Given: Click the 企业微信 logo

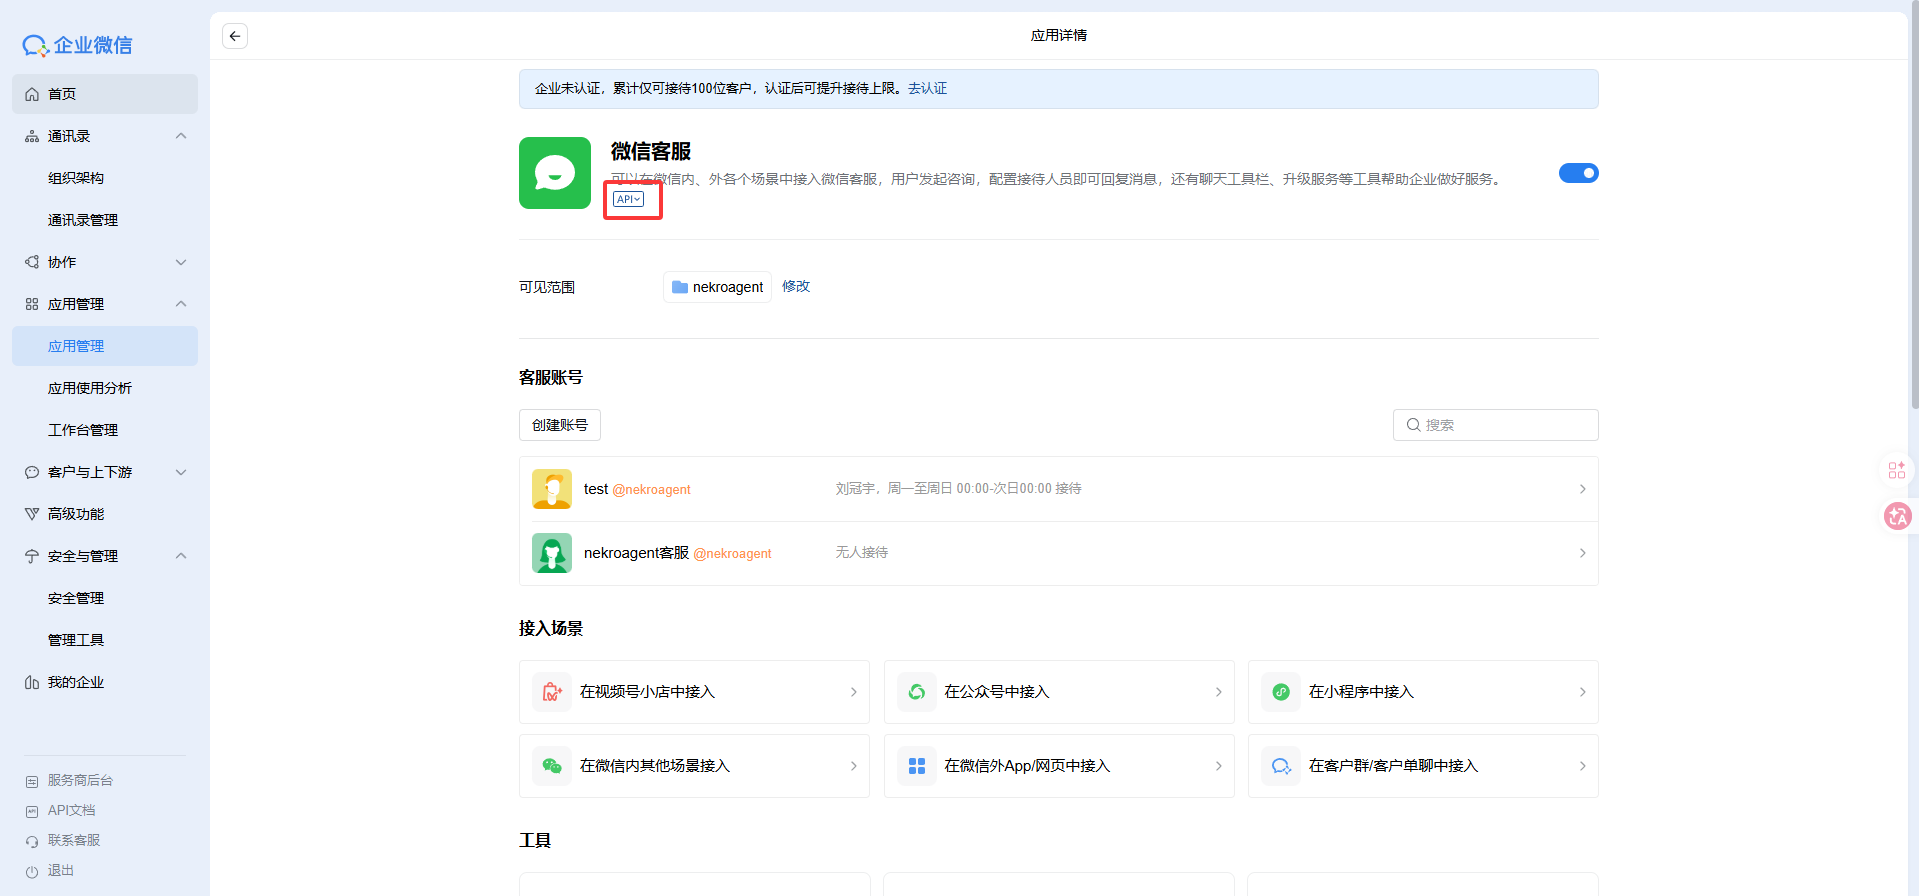Looking at the screenshot, I should 78,45.
